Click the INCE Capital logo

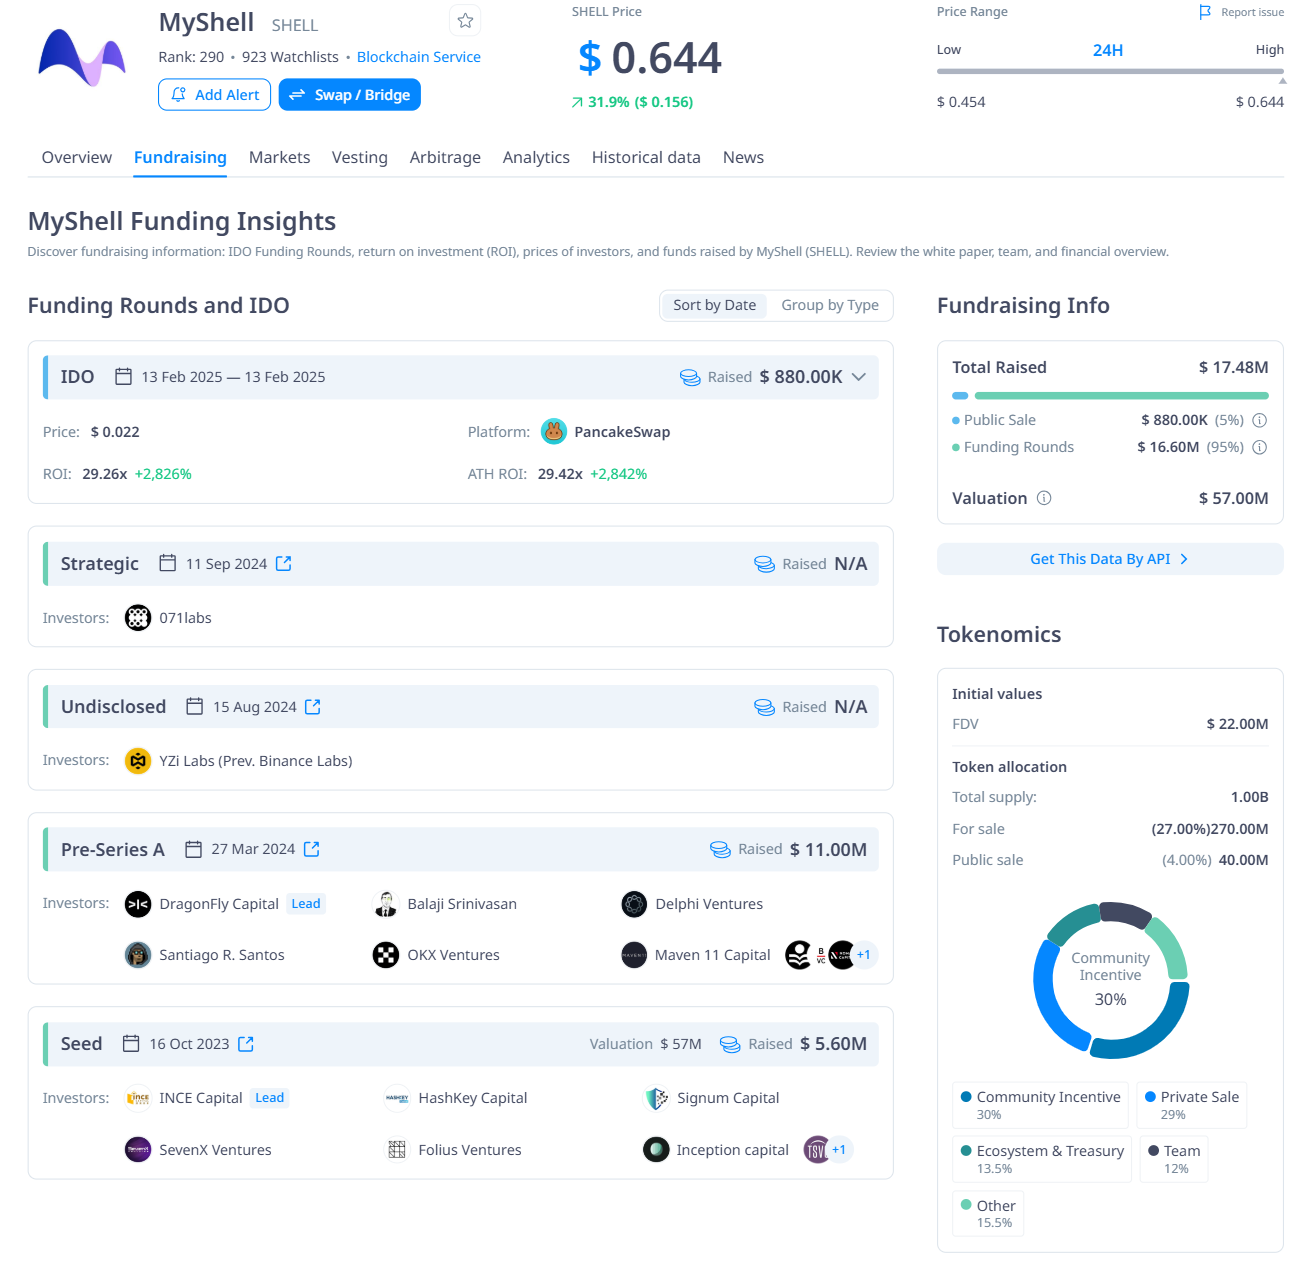pyautogui.click(x=138, y=1098)
